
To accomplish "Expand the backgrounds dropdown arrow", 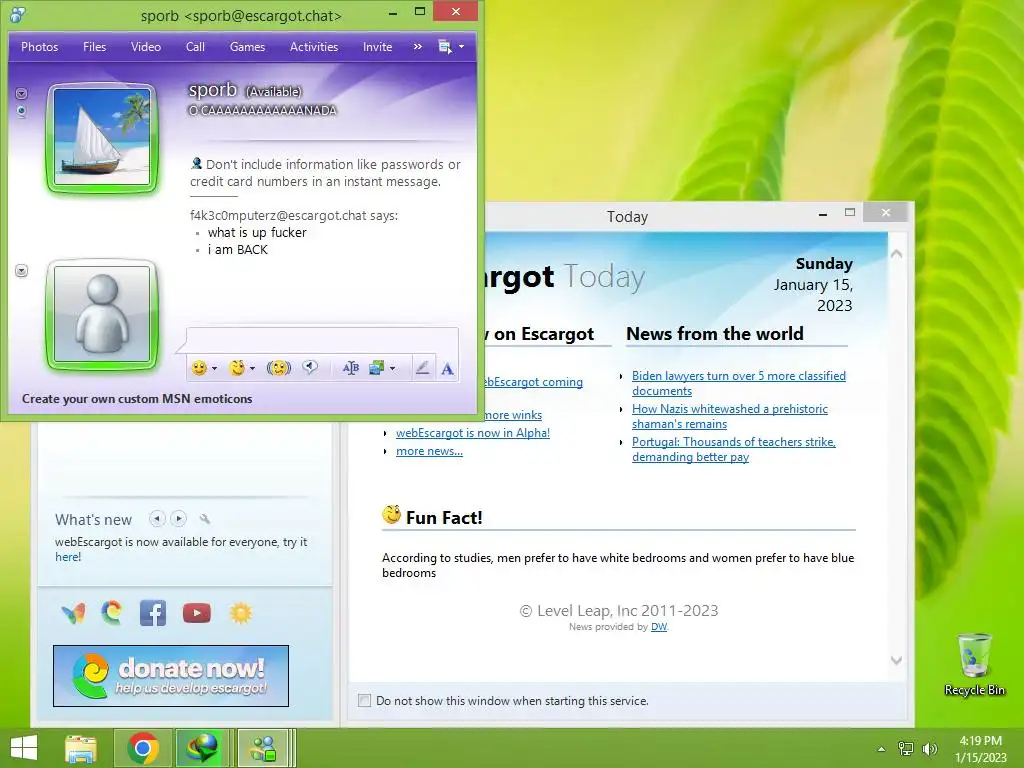I will [392, 369].
